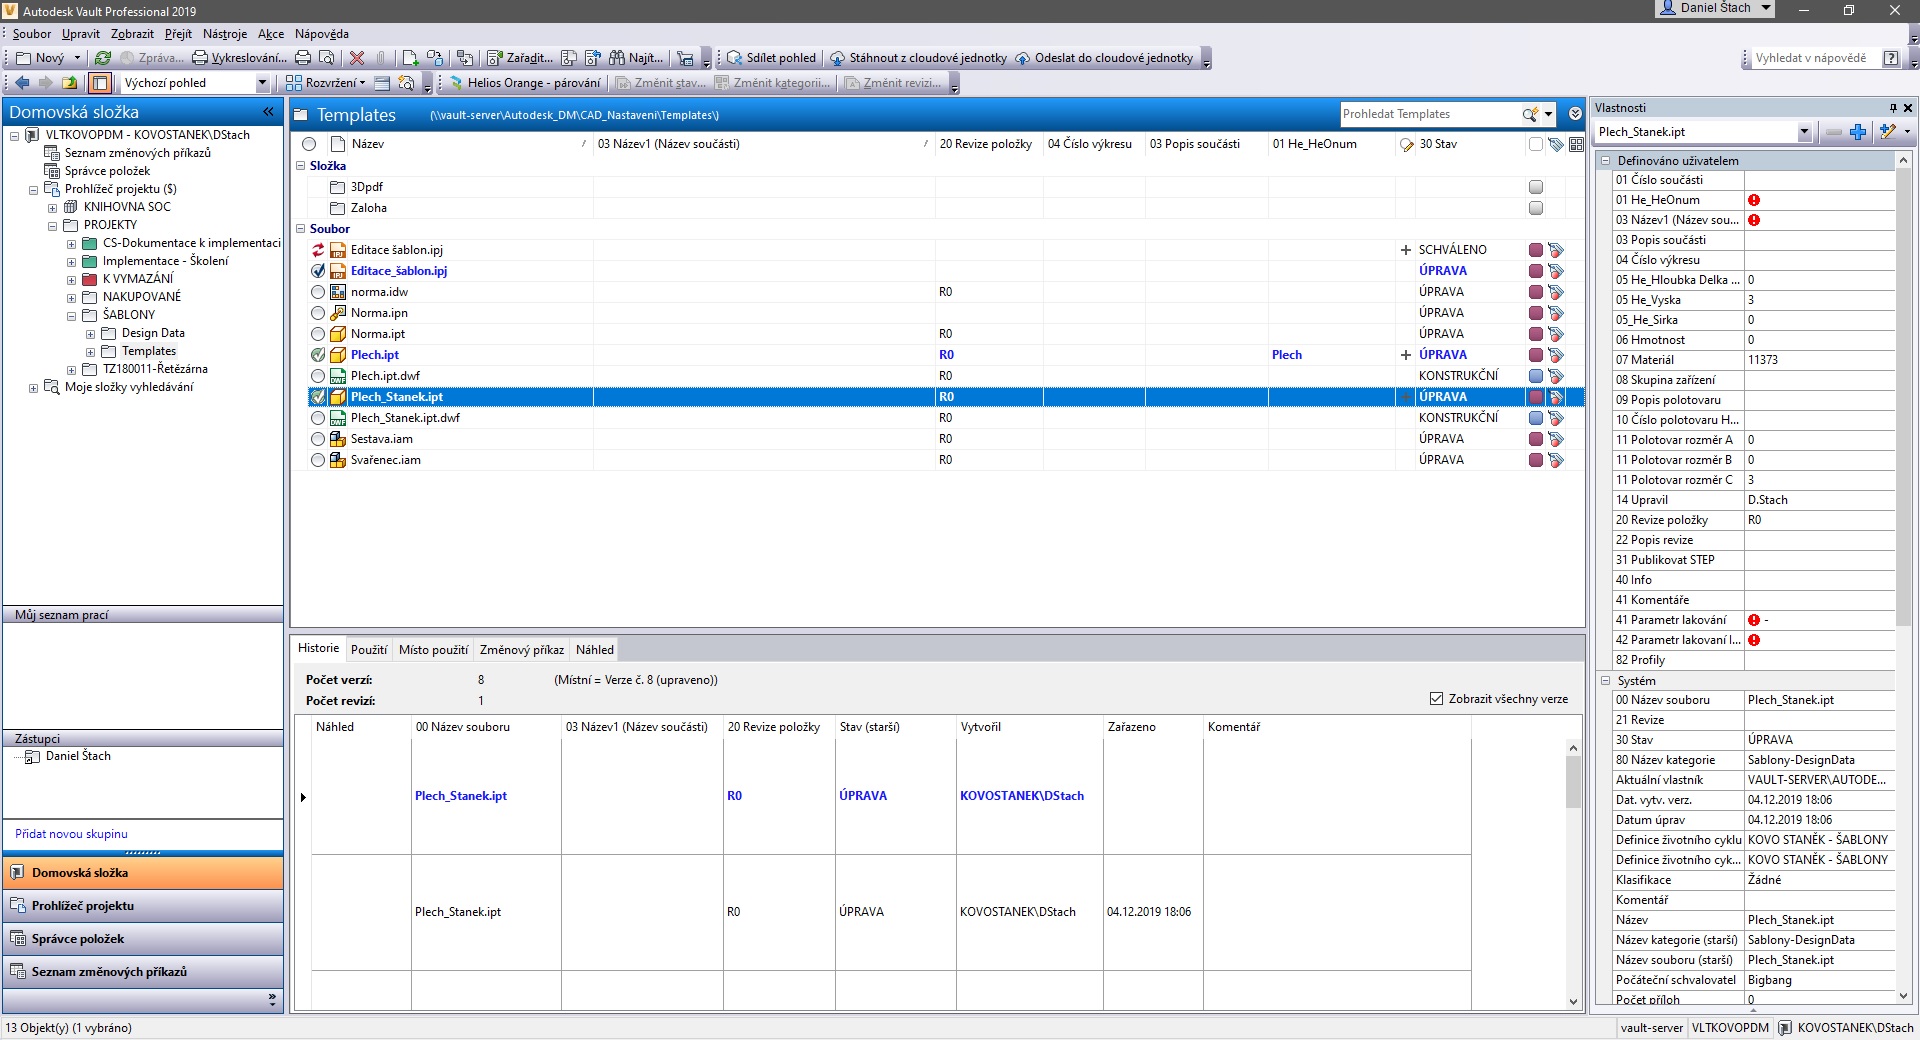Pin the Vlastnosti panel with pushpin icon

click(x=1893, y=108)
